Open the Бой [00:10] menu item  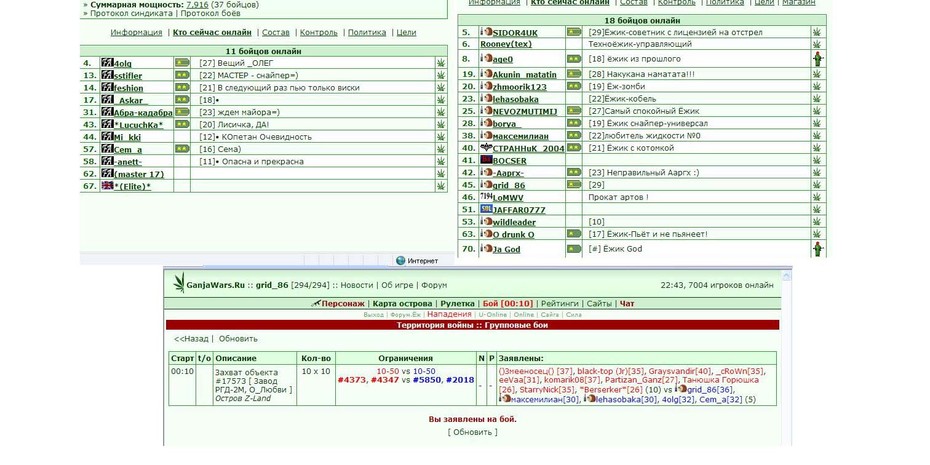click(x=508, y=304)
